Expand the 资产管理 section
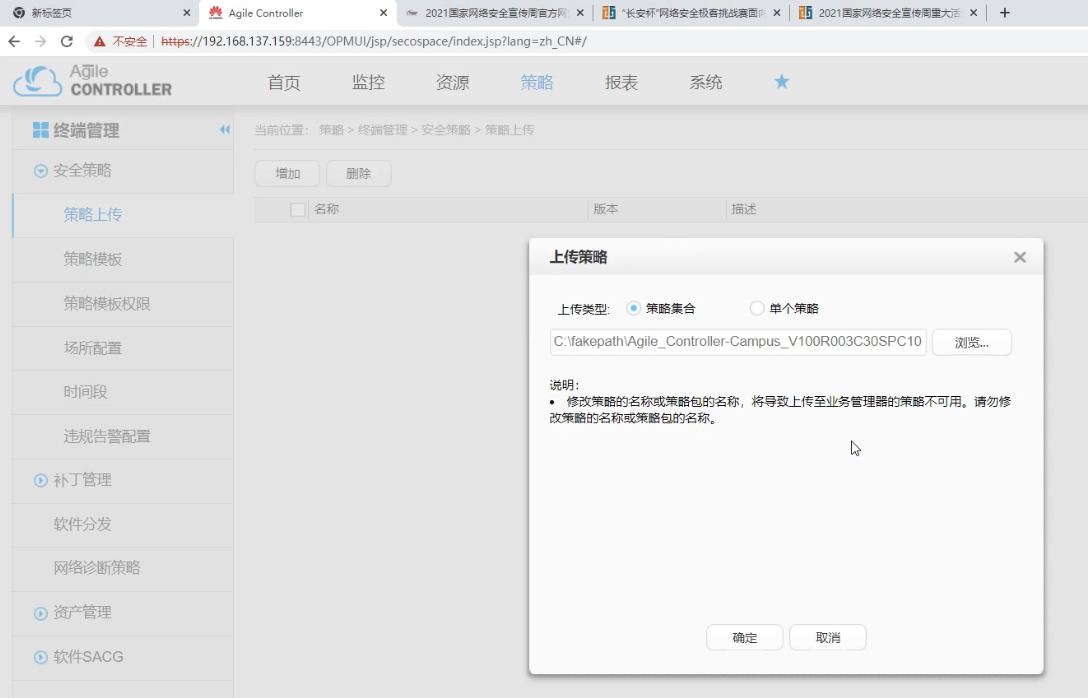1088x698 pixels. (x=41, y=613)
